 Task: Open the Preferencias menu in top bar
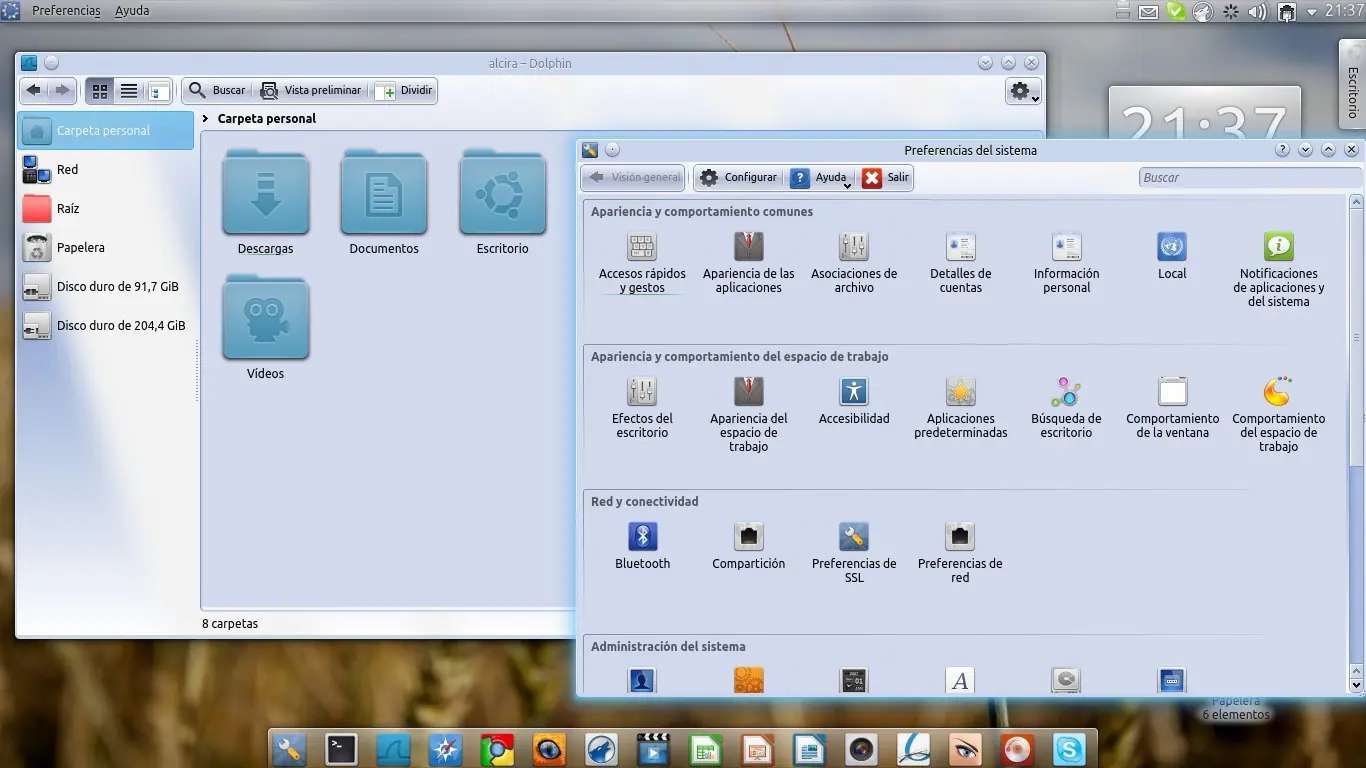point(66,11)
